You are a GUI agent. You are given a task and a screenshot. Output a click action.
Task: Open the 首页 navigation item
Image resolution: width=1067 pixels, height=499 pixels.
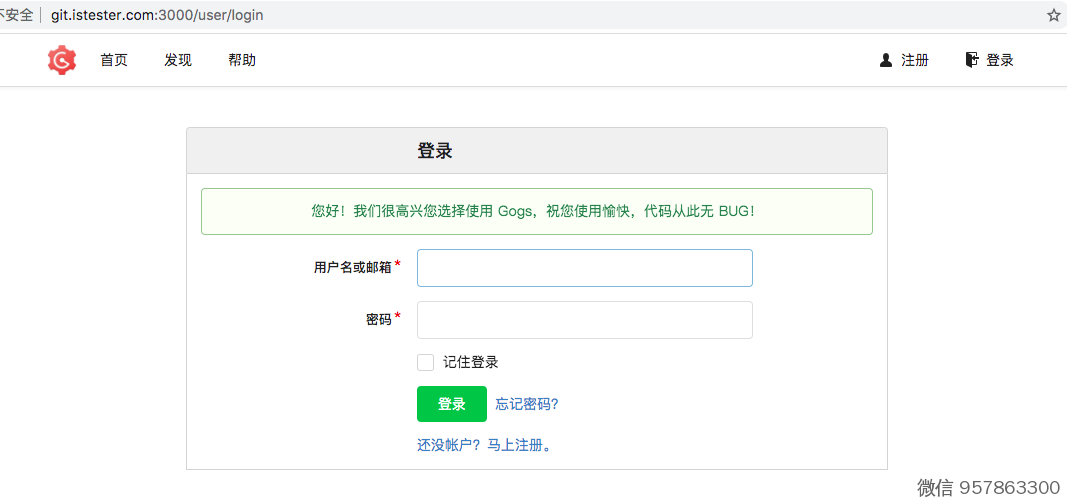pos(114,60)
